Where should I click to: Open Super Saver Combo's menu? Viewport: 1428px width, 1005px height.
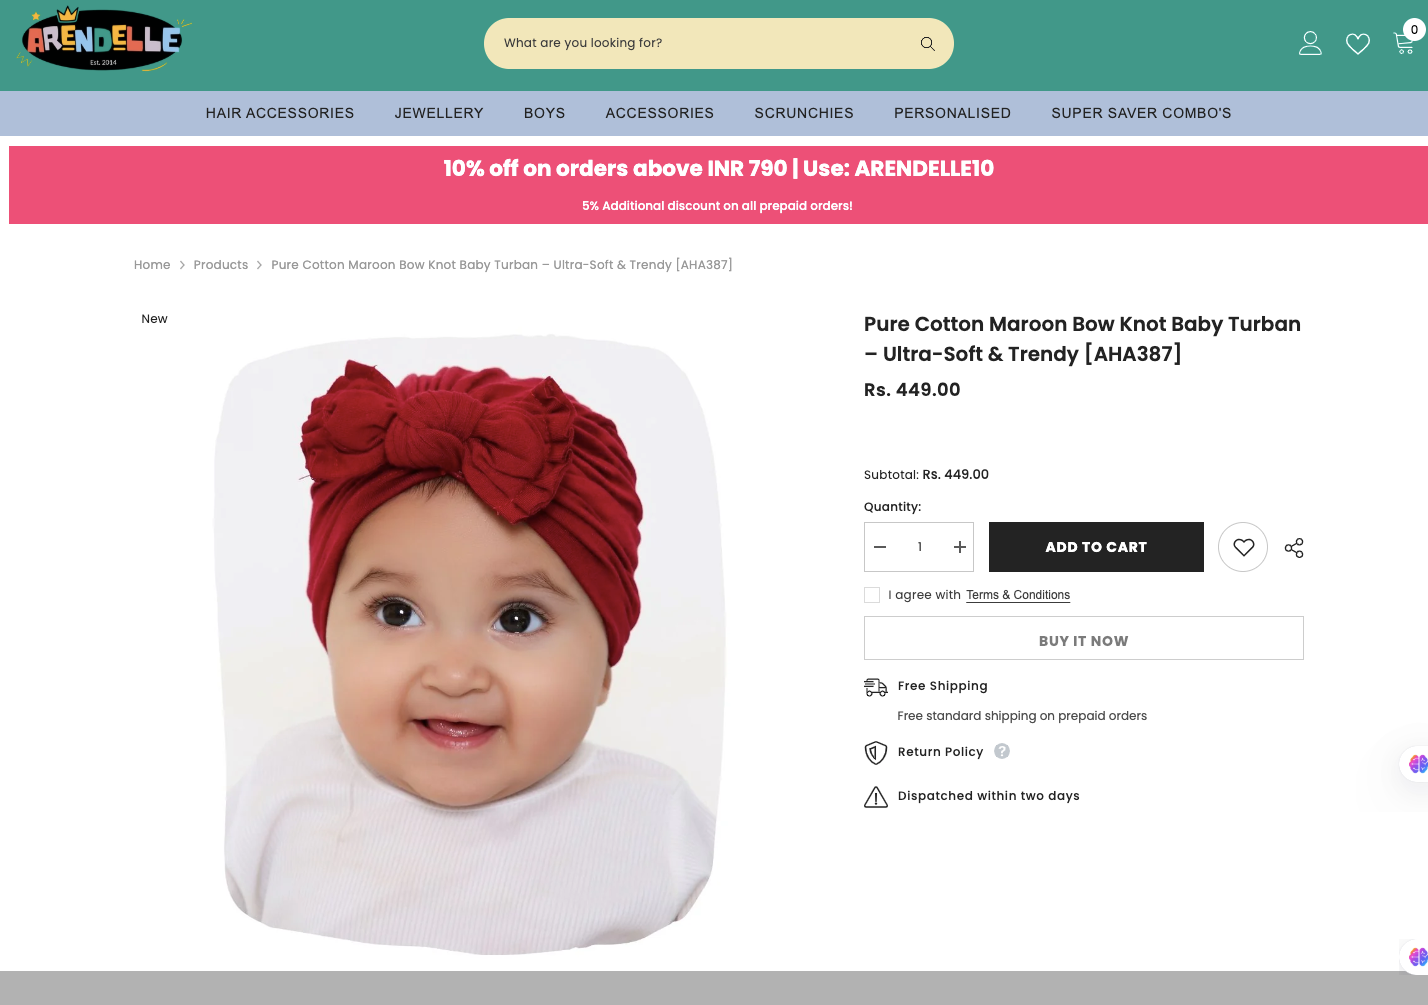tap(1141, 113)
